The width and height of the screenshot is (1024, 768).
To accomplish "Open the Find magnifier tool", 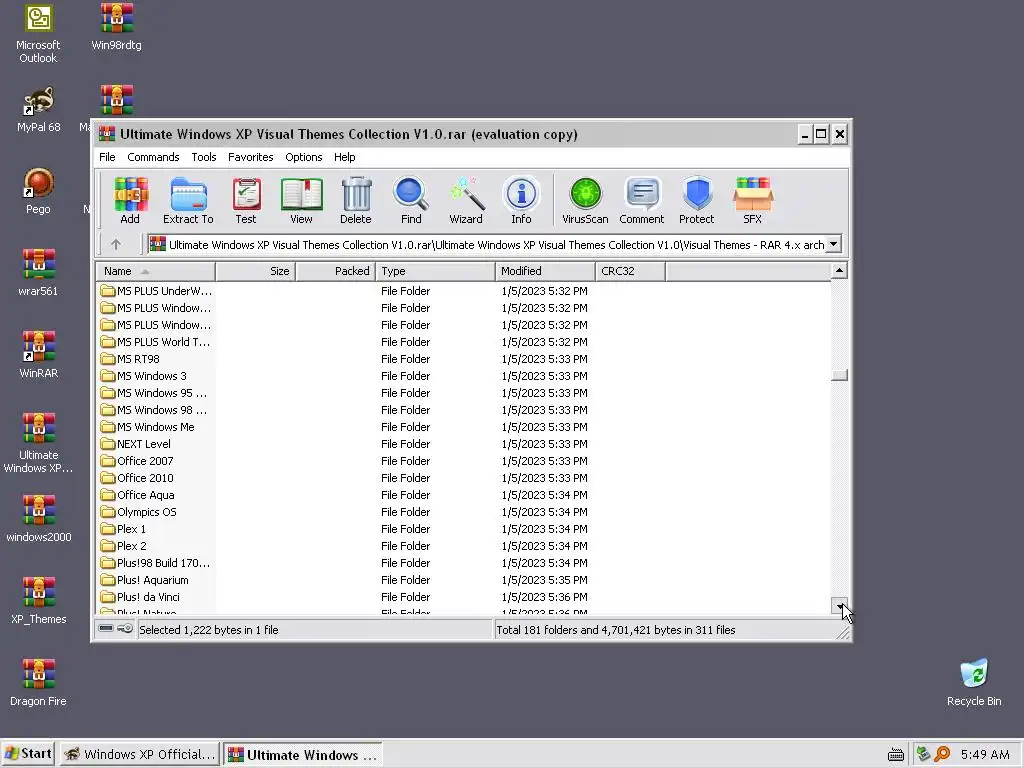I will [411, 200].
